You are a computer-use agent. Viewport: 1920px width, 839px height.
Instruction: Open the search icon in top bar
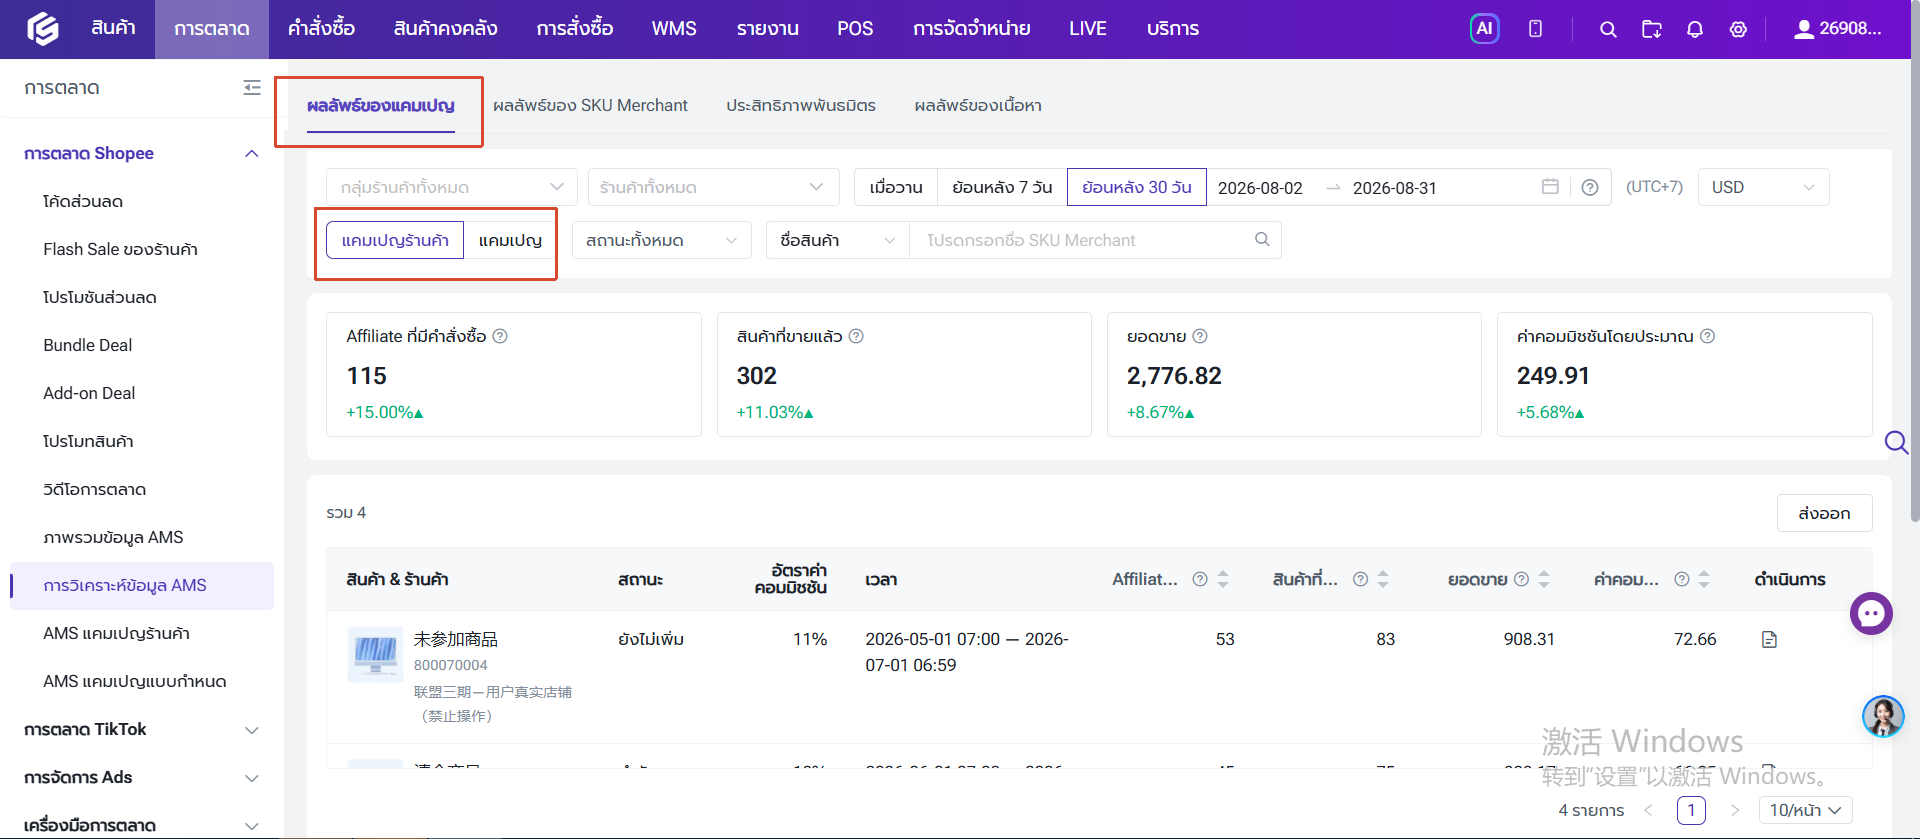tap(1608, 30)
